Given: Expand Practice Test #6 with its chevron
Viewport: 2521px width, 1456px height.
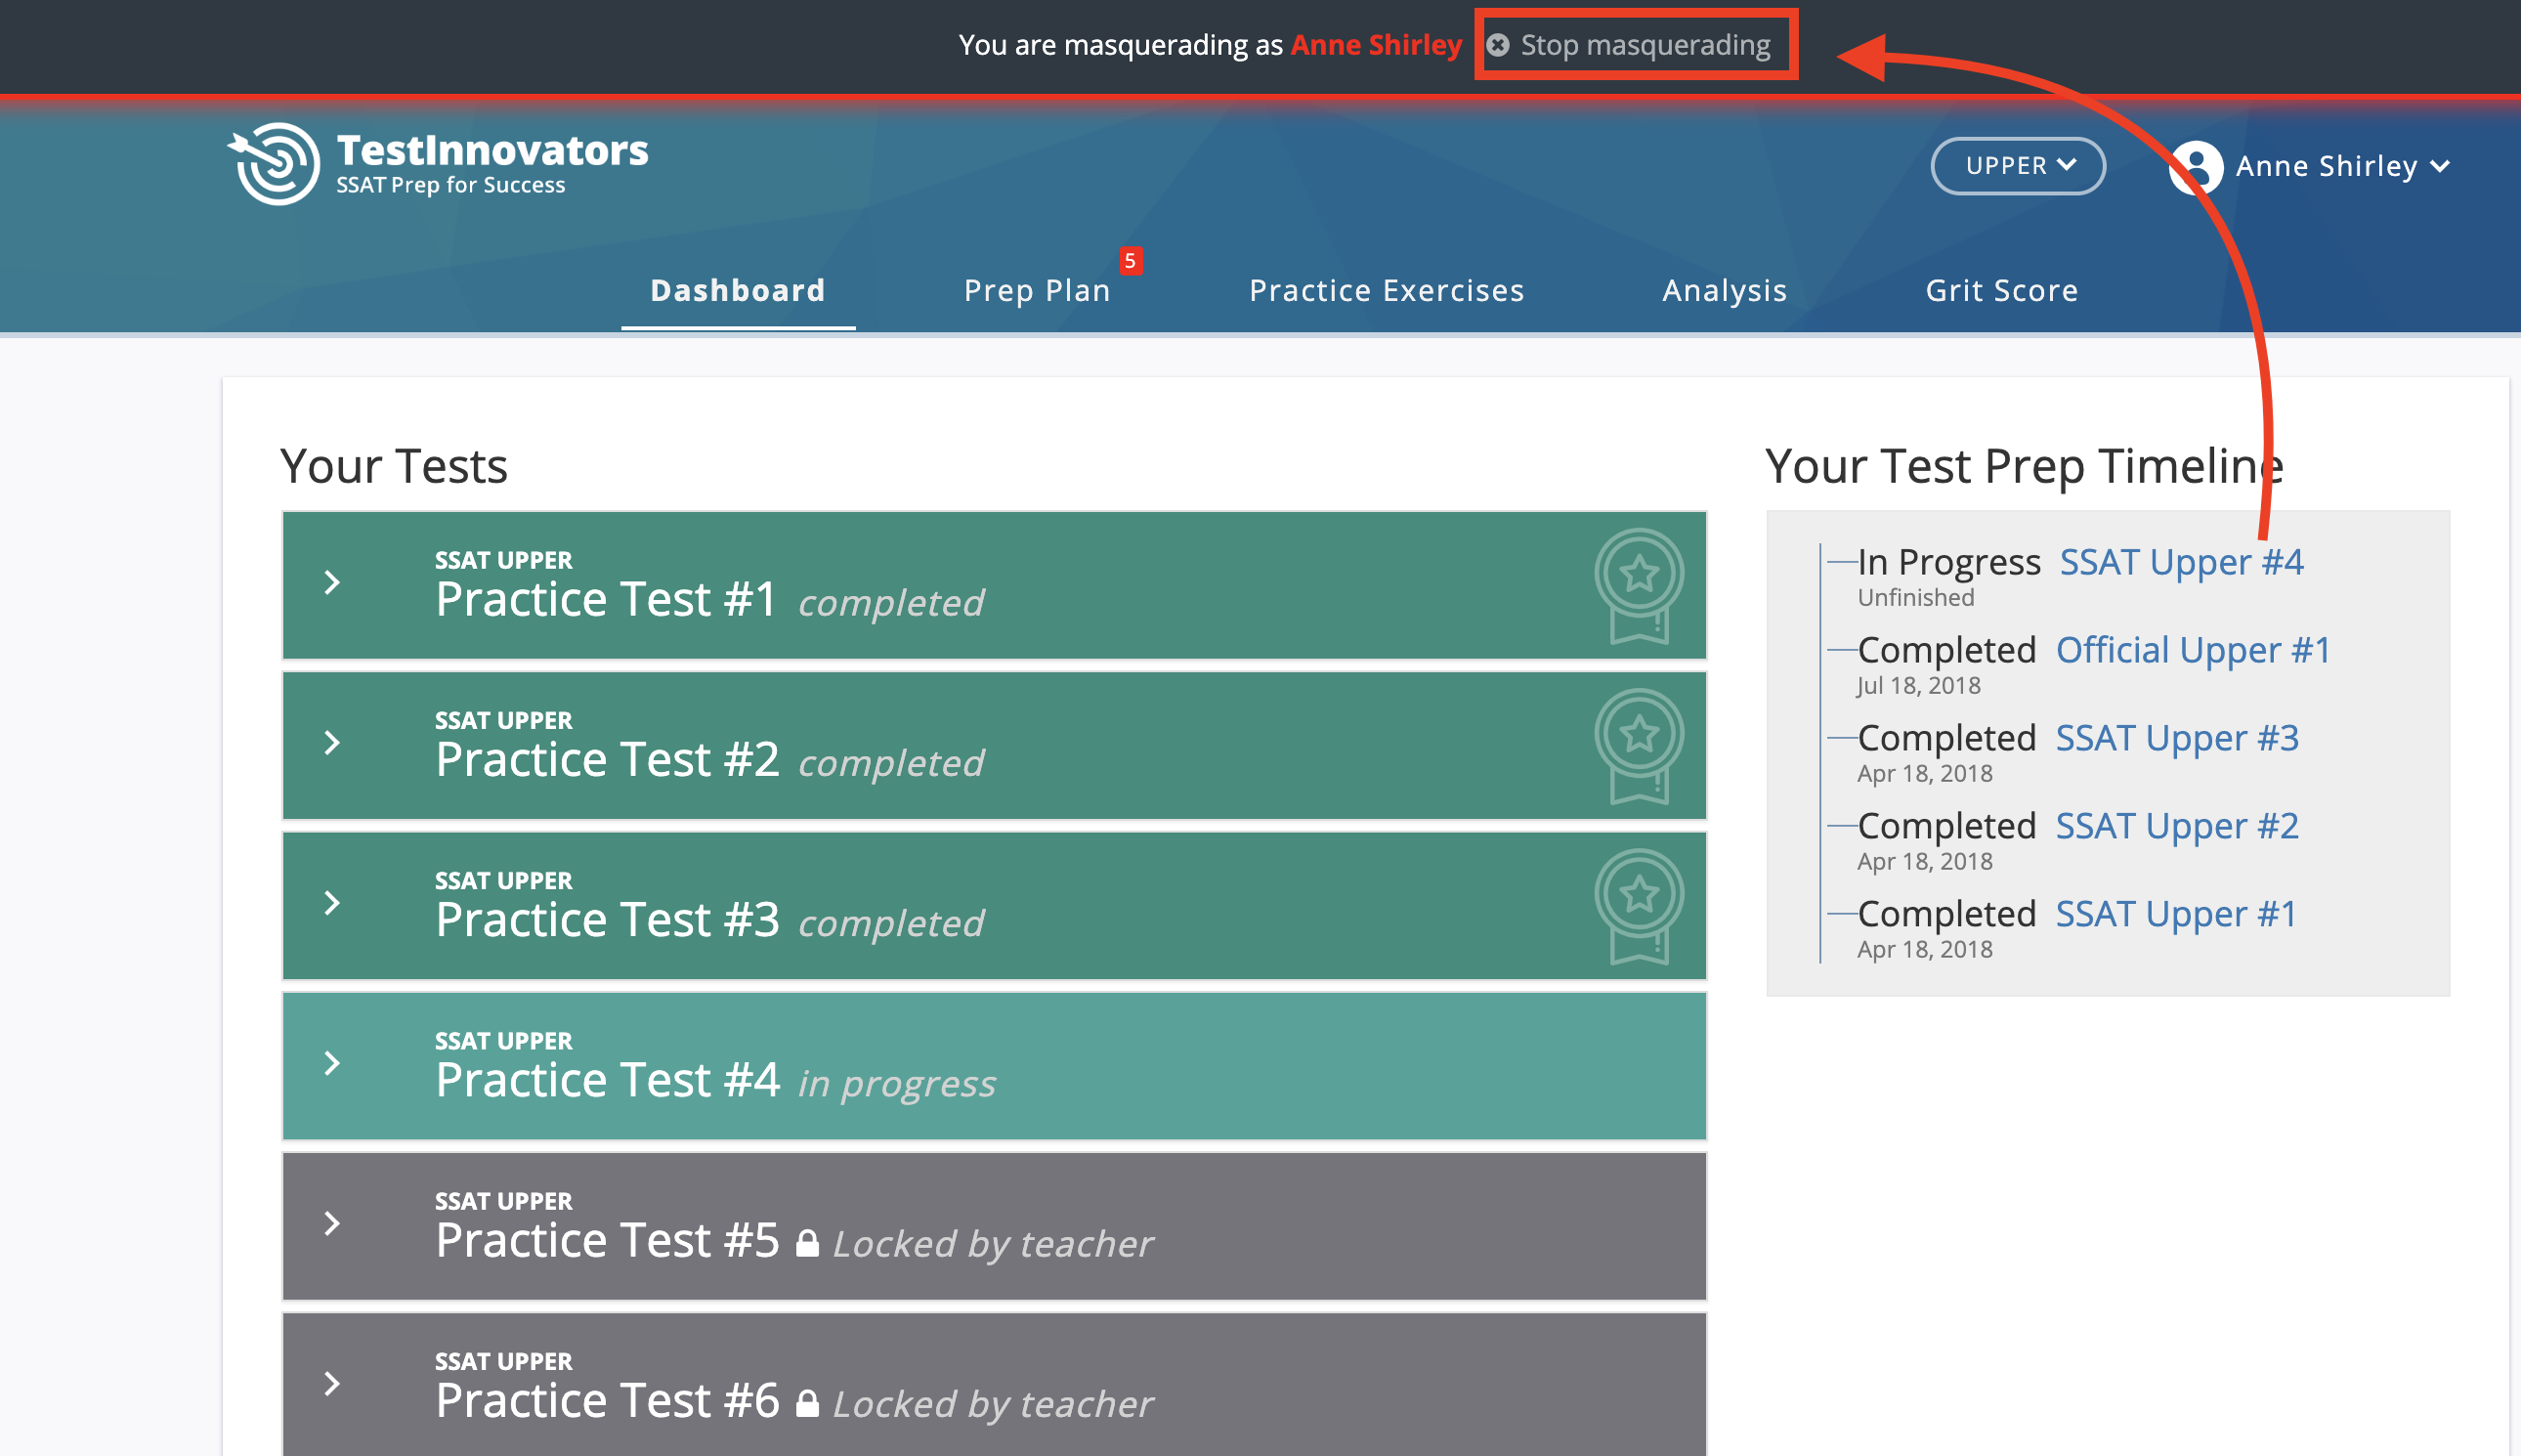Looking at the screenshot, I should (x=332, y=1383).
